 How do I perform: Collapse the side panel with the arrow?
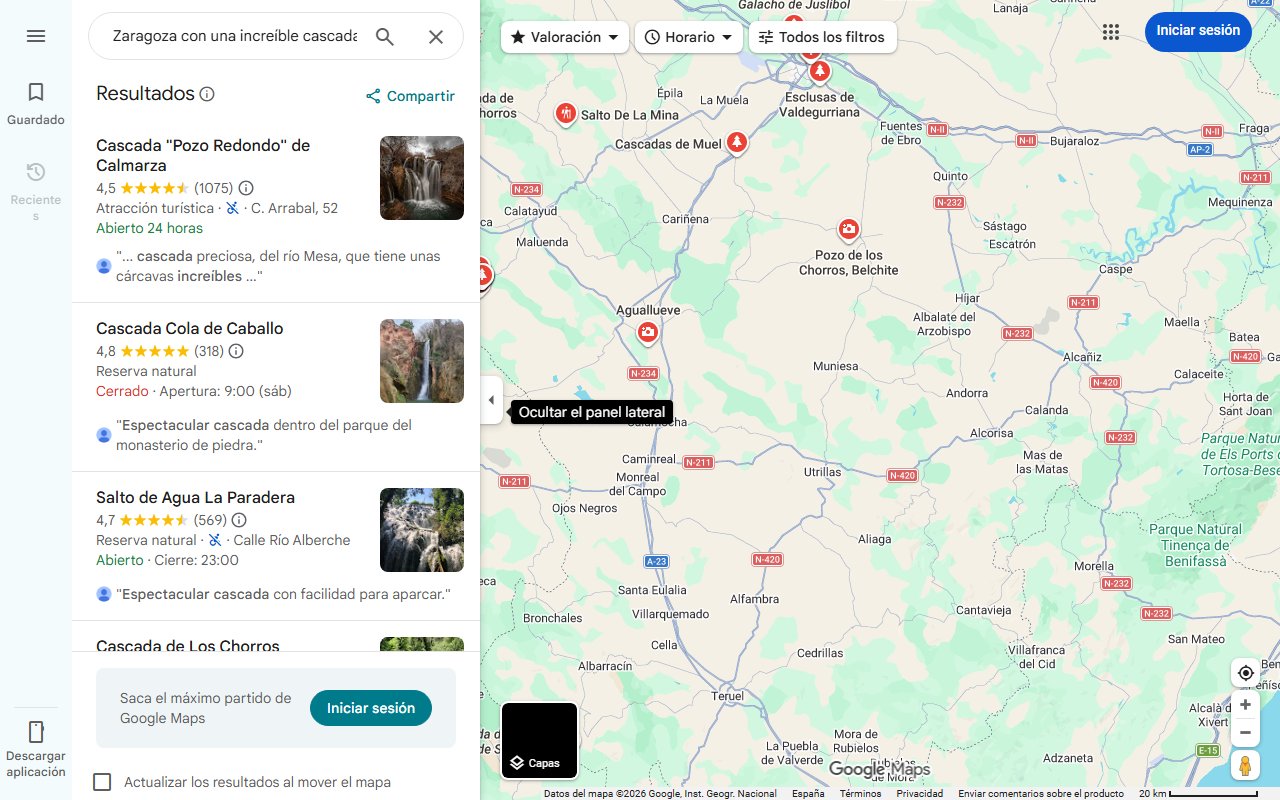coord(491,399)
